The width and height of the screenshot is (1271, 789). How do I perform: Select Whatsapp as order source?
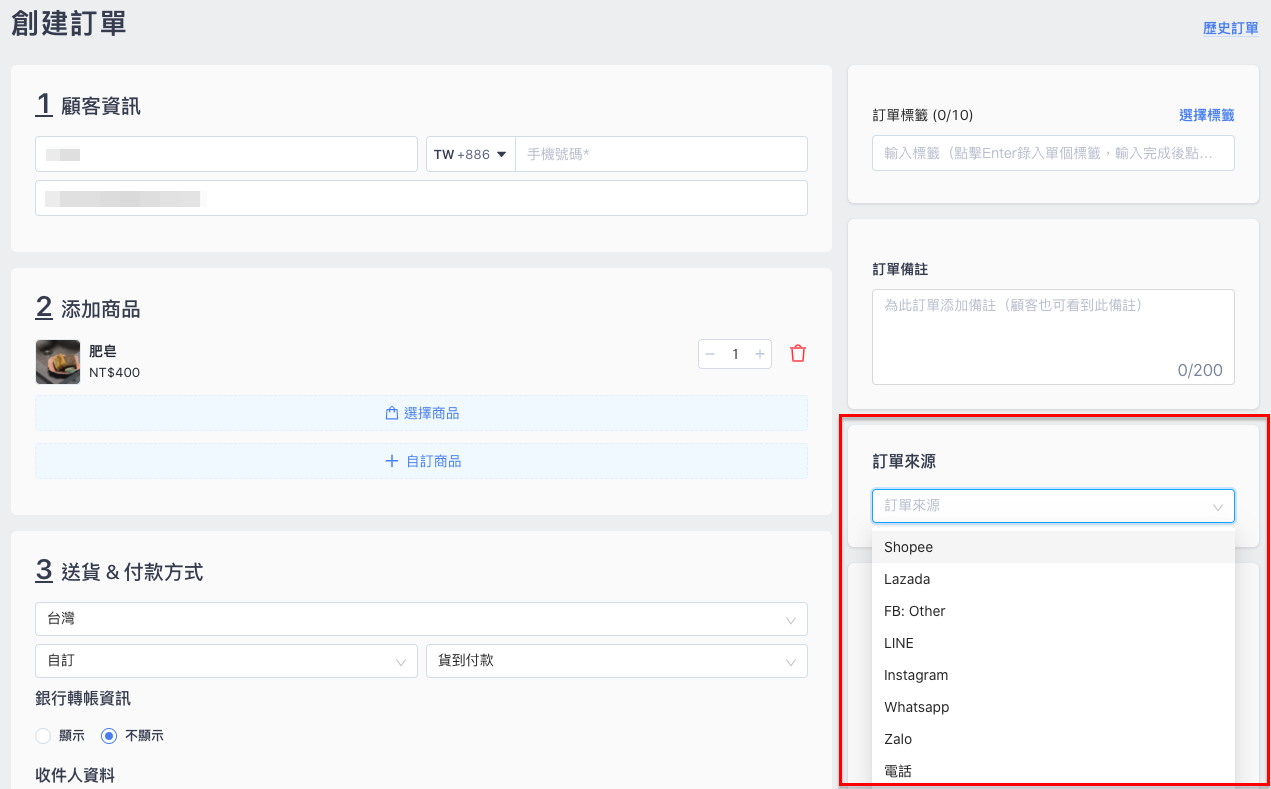point(1053,707)
